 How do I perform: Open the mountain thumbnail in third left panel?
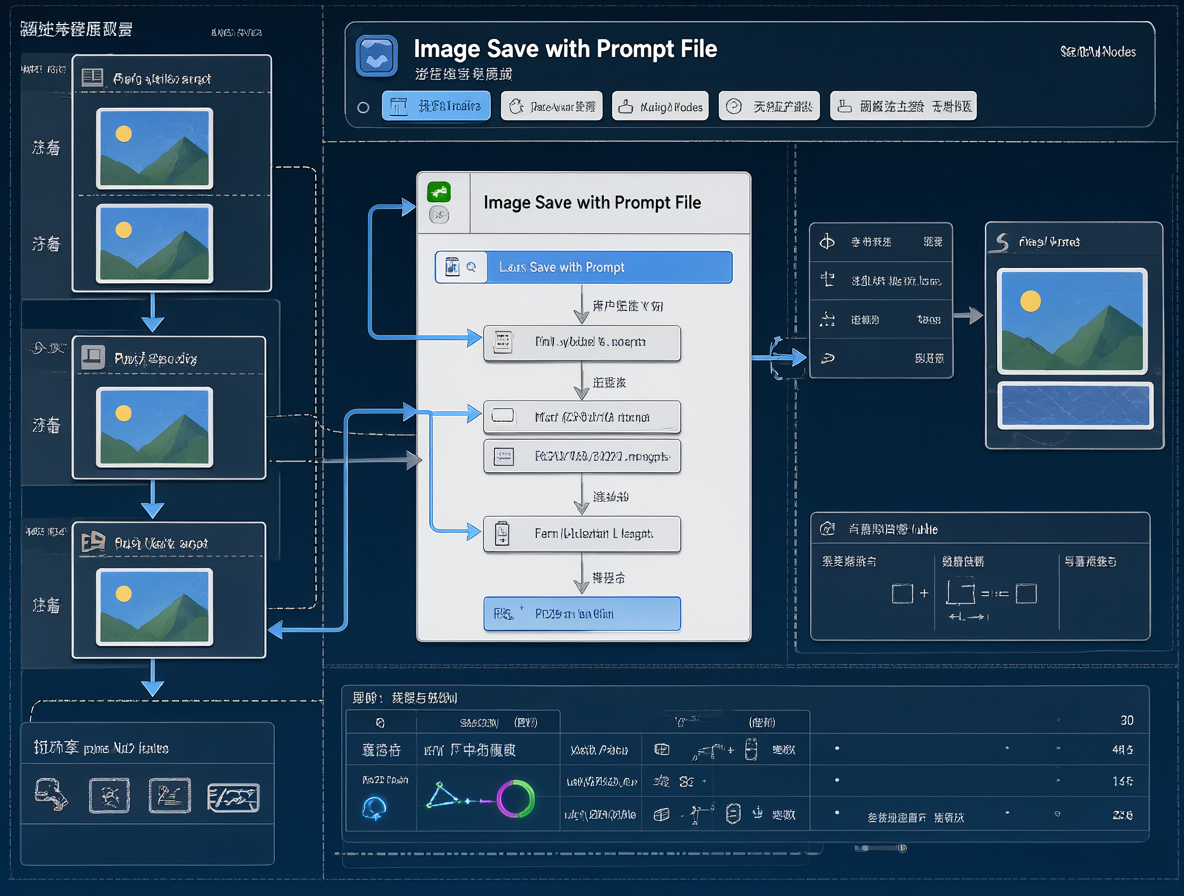click(155, 607)
